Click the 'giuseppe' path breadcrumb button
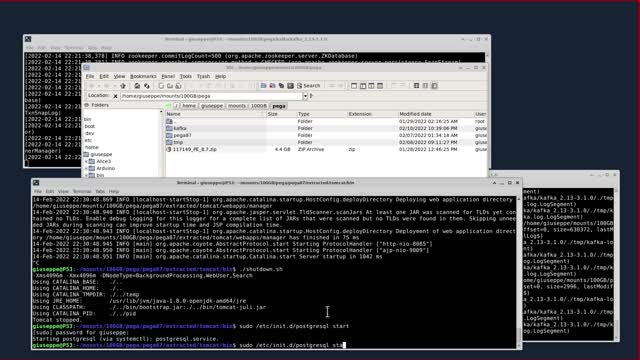The width and height of the screenshot is (640, 360). [212, 106]
